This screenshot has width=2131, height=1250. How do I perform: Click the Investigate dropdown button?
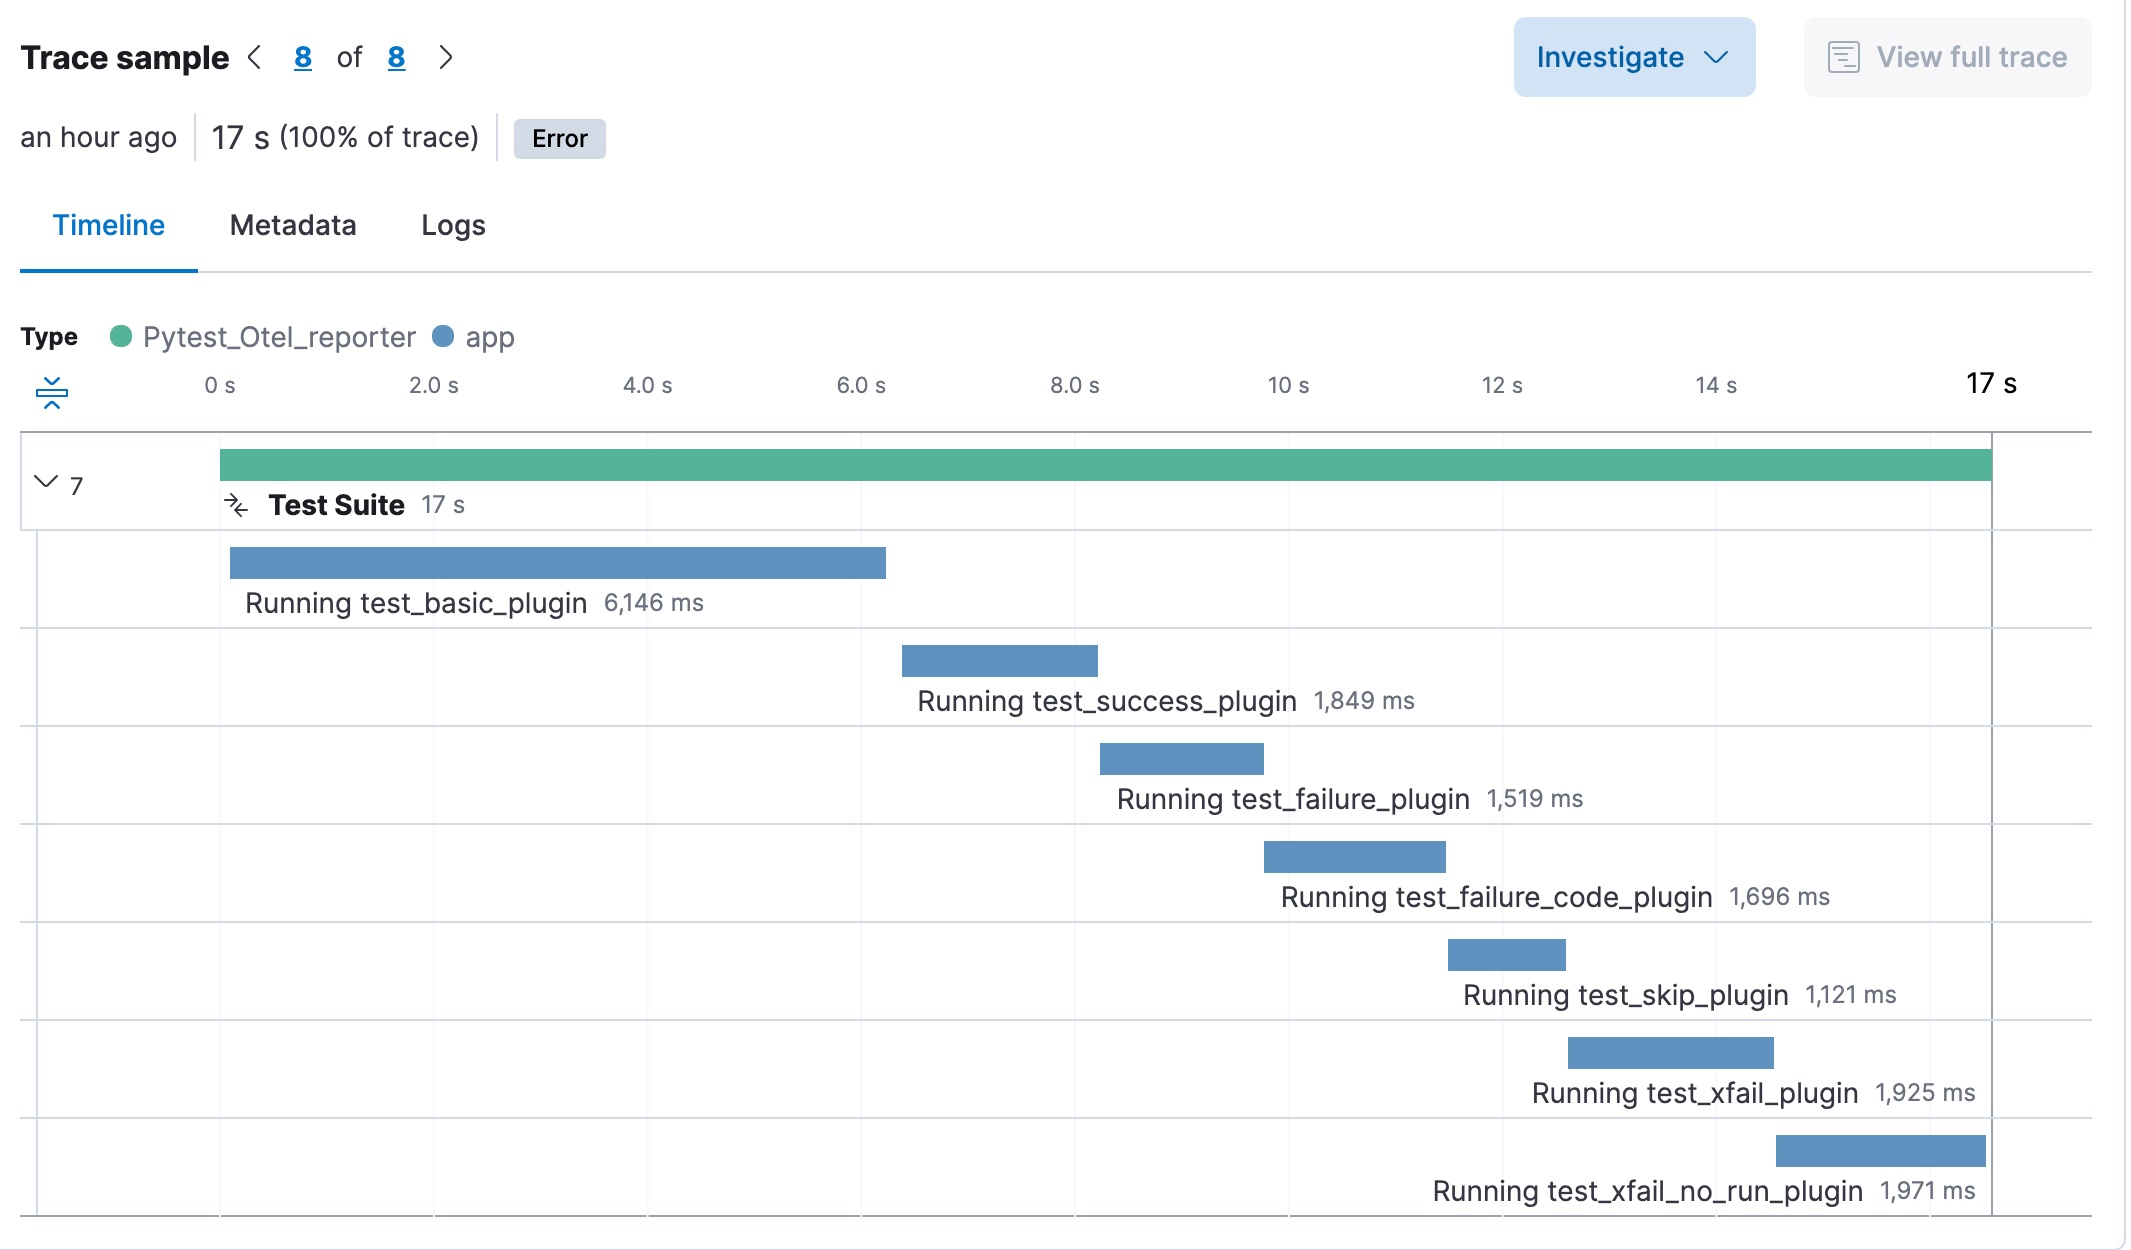1630,57
